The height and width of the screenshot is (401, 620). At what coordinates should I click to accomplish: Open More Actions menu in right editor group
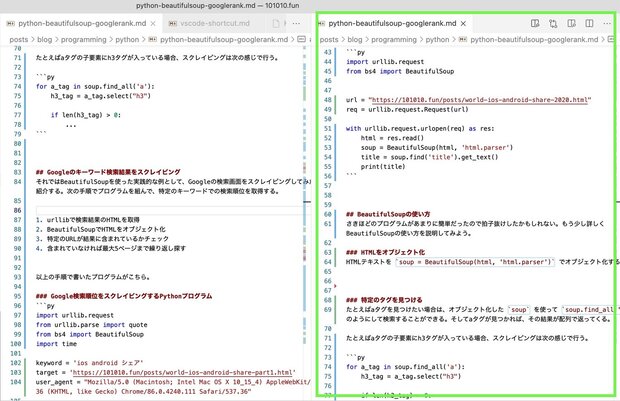[607, 23]
